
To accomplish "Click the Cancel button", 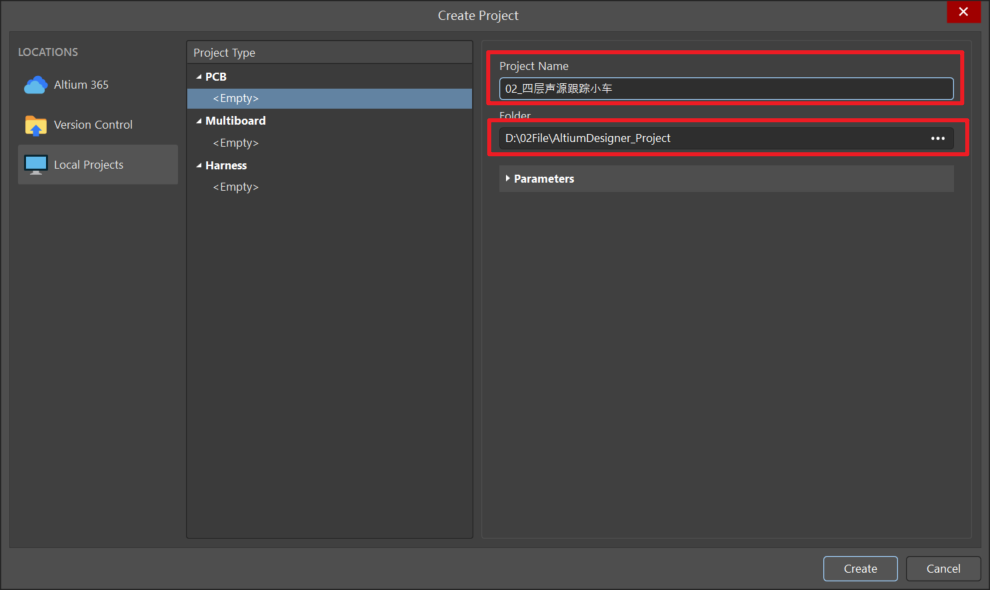I will pos(943,569).
